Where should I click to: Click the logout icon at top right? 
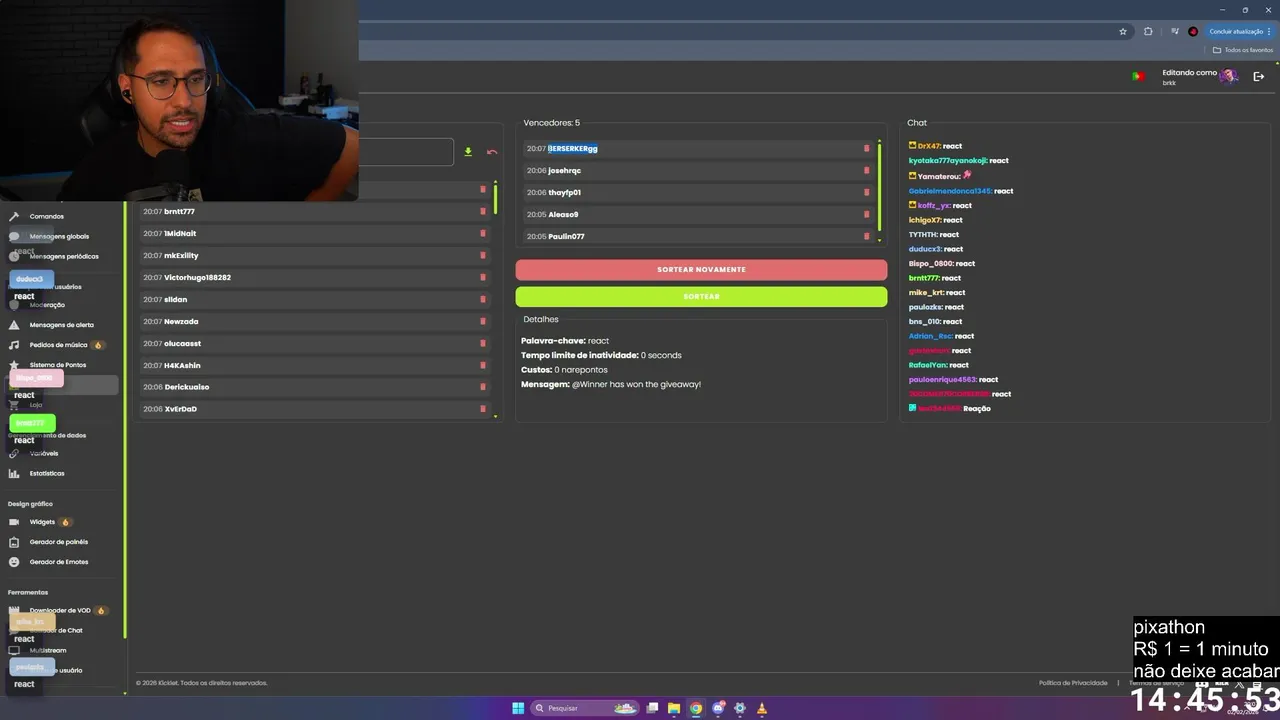1259,77
